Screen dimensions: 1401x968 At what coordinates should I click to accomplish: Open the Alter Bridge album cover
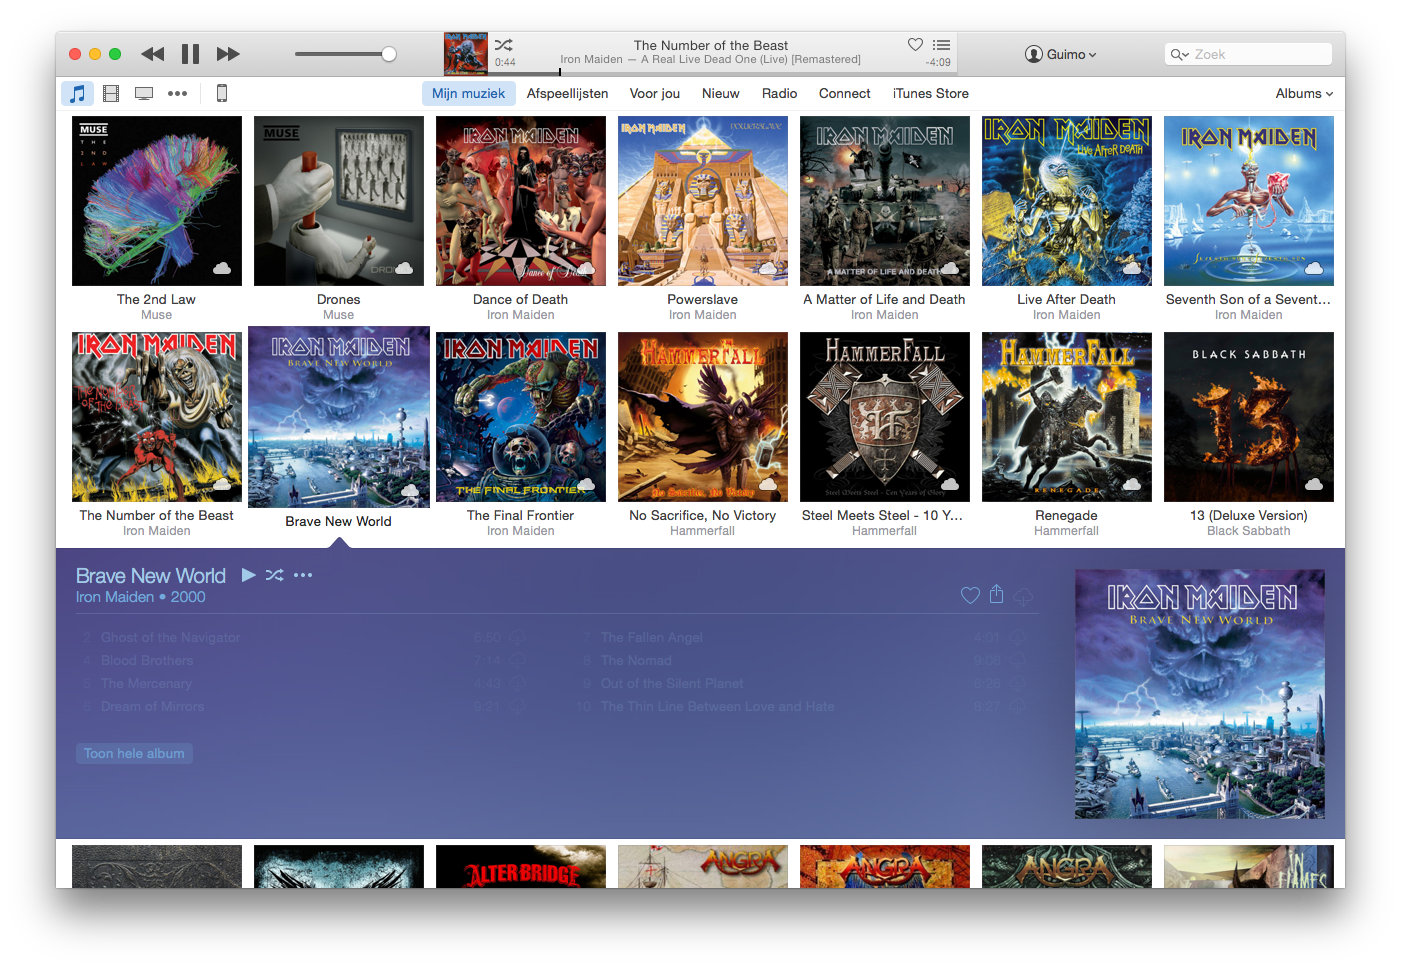[521, 866]
